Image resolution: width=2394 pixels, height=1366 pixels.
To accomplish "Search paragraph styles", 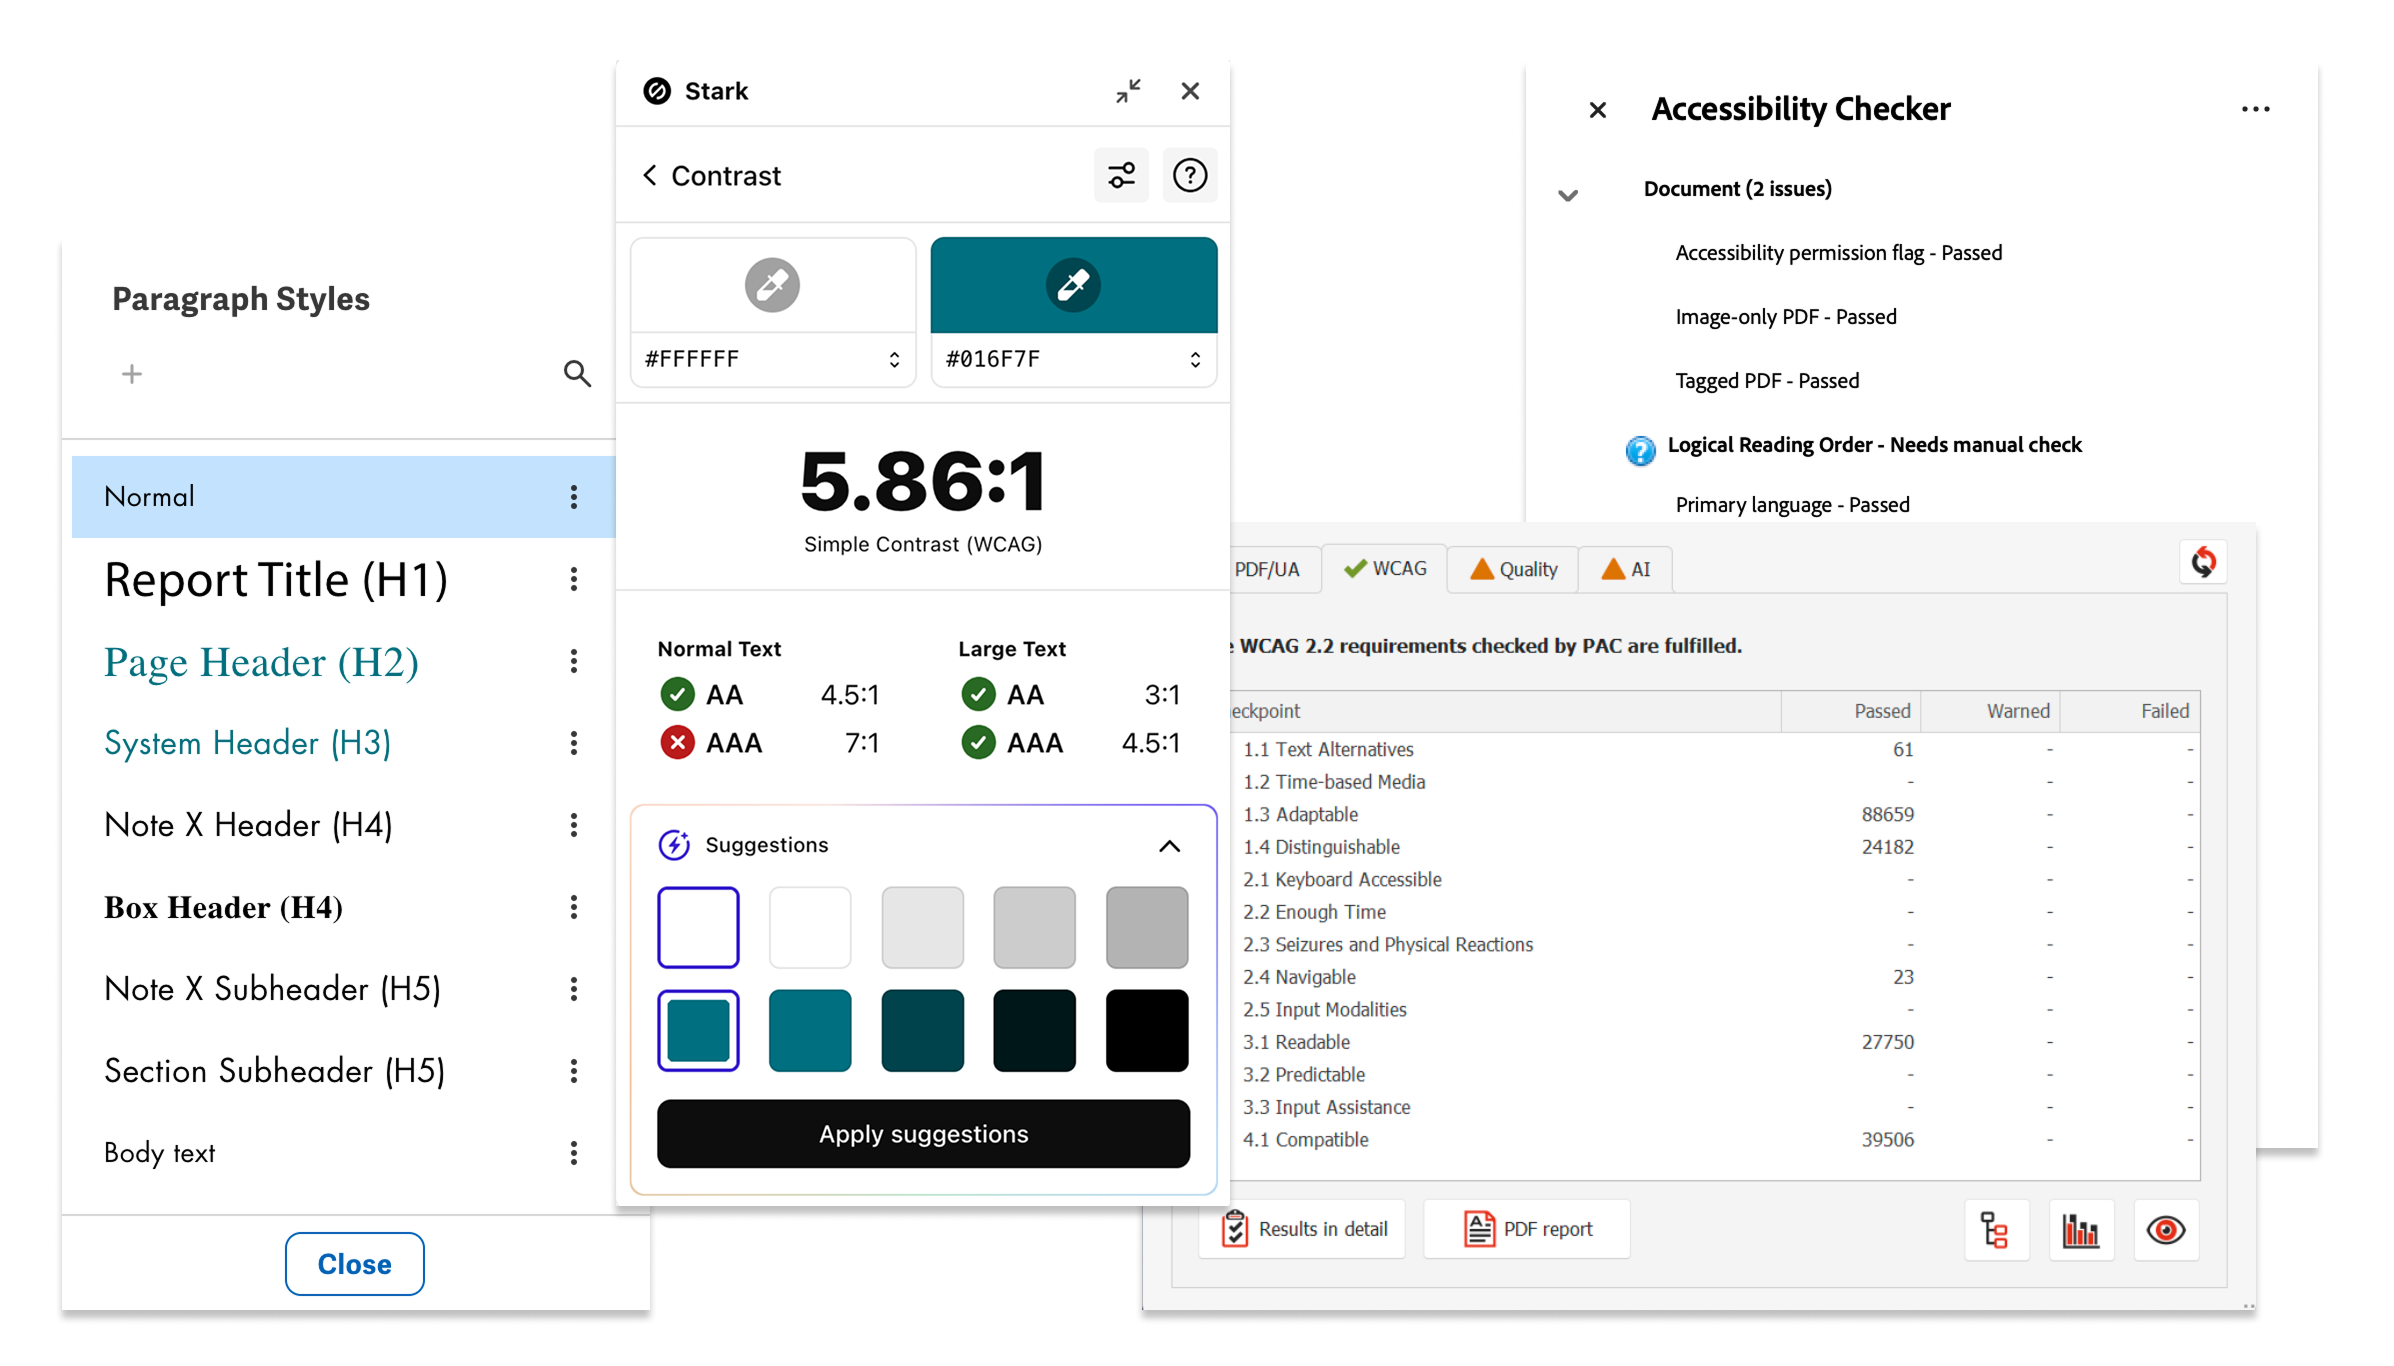I will point(577,374).
